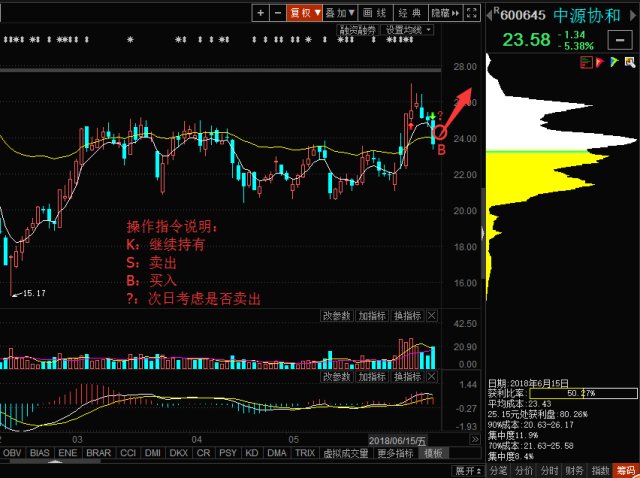Select the 筹码 tab
Image resolution: width=640 pixels, height=478 pixels.
[626, 471]
